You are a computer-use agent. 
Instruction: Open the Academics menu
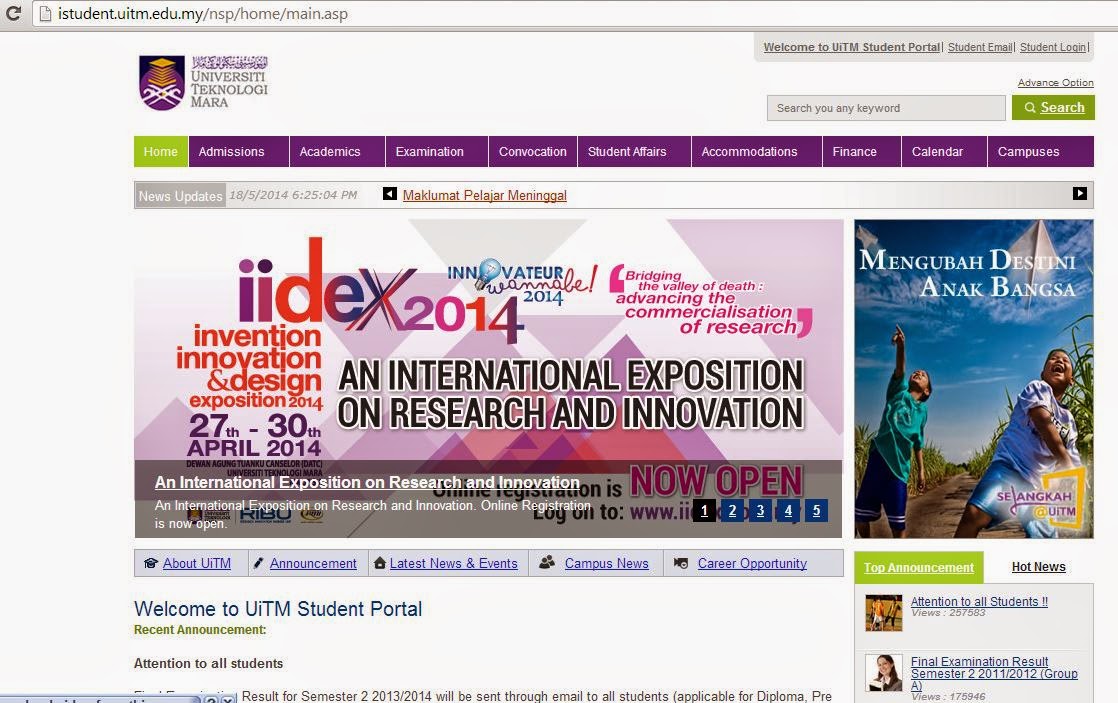pos(337,152)
